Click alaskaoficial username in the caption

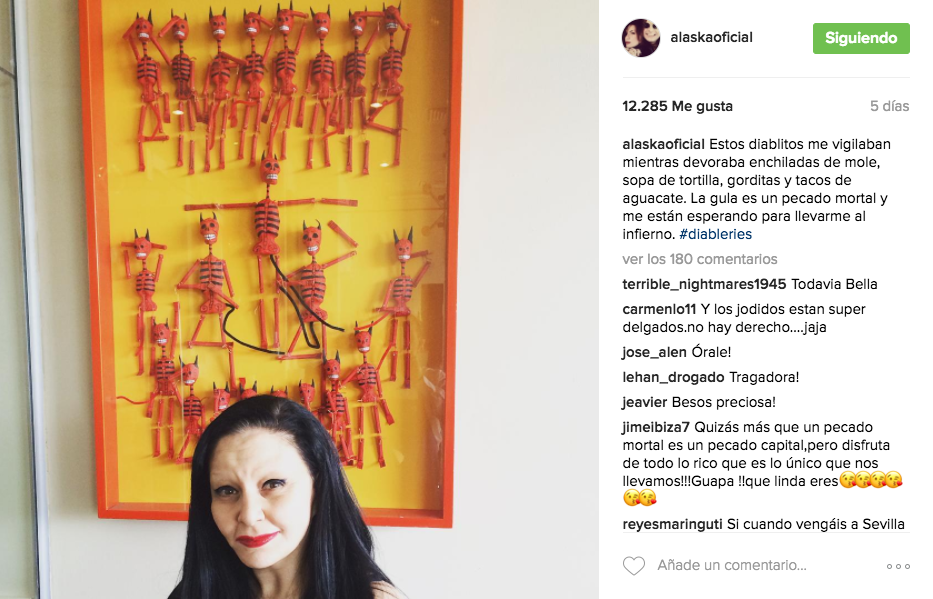click(x=663, y=145)
